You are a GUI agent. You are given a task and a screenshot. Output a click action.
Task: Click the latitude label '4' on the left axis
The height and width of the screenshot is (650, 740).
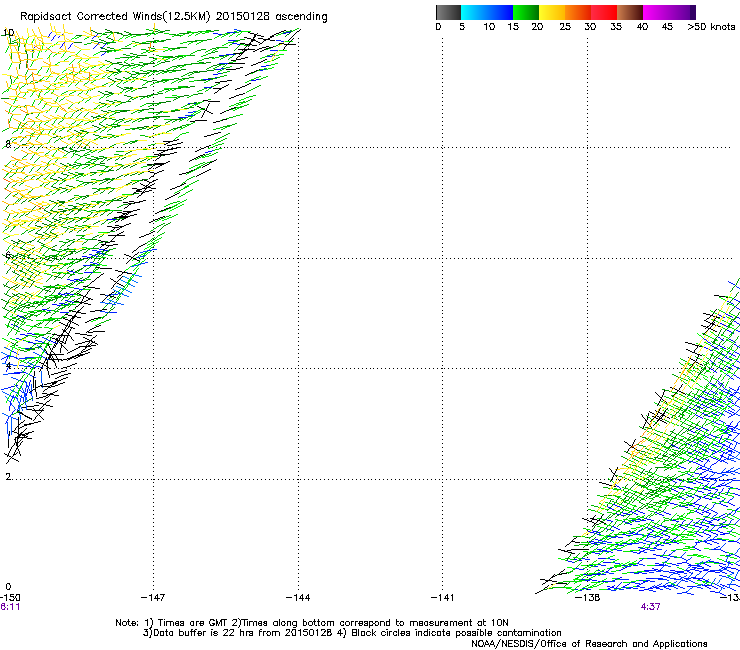pos(8,365)
